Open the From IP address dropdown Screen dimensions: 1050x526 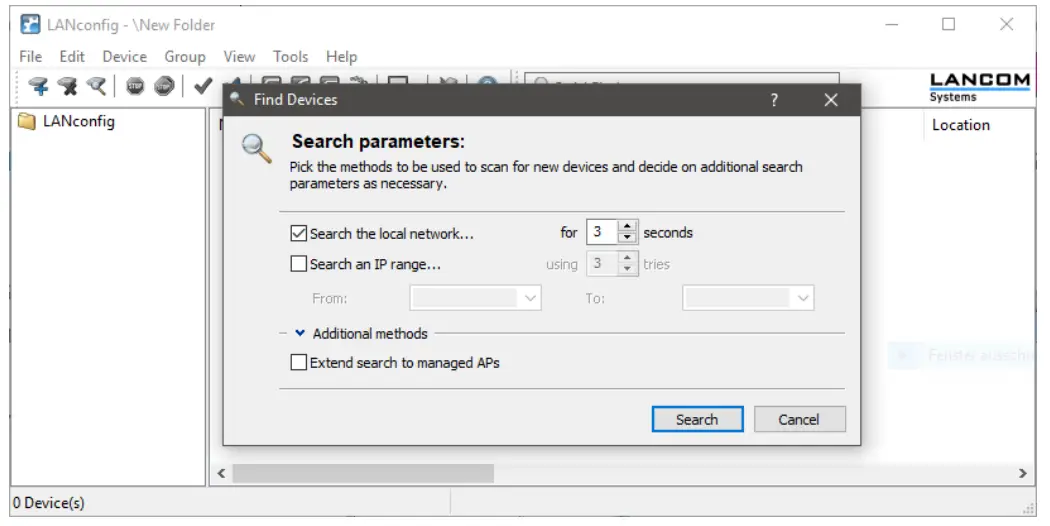(x=530, y=298)
